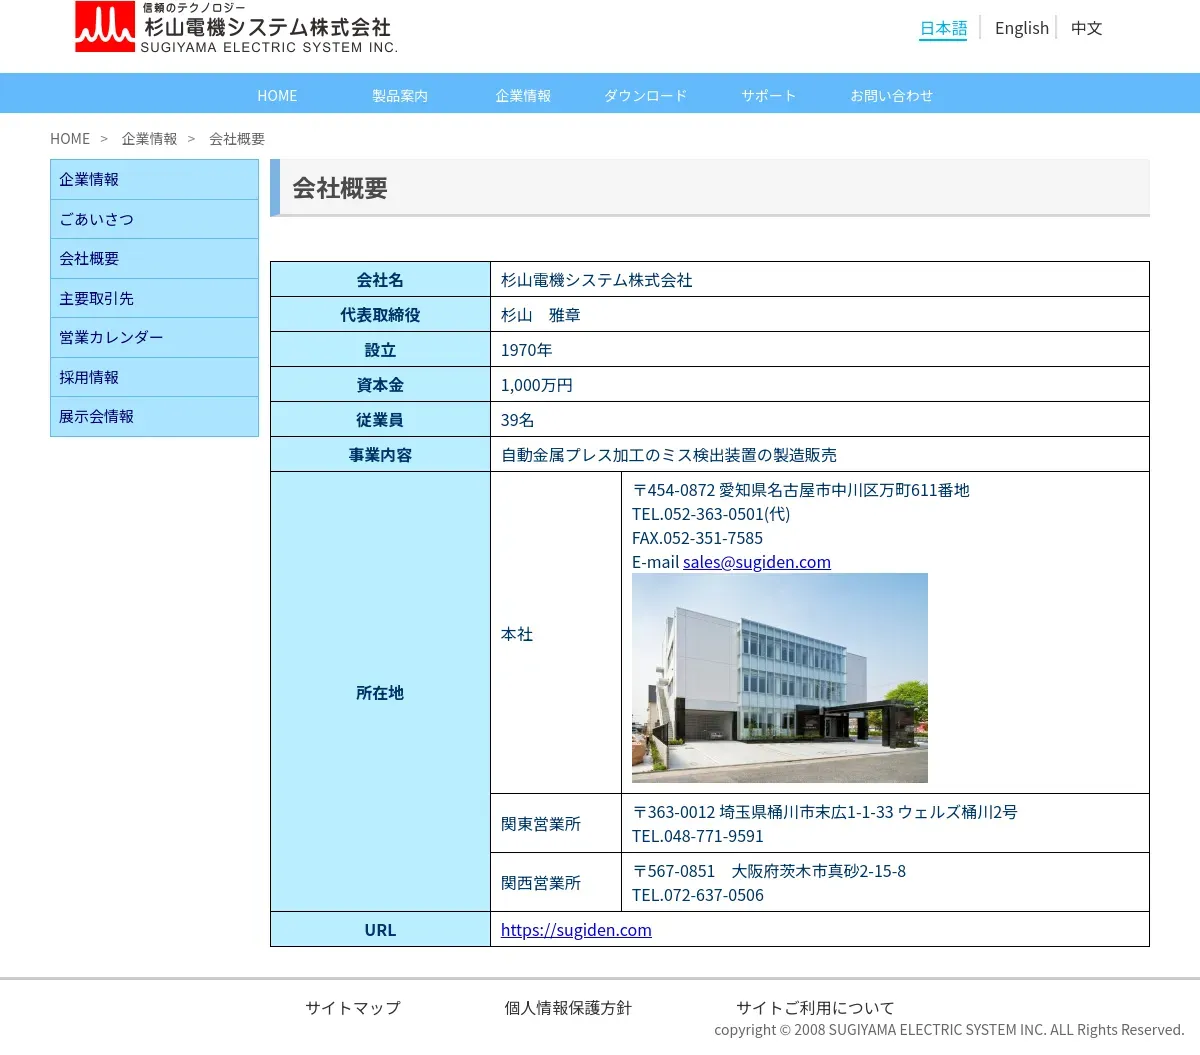Open the ダウンロード menu item
The width and height of the screenshot is (1200, 1055).
(x=646, y=95)
